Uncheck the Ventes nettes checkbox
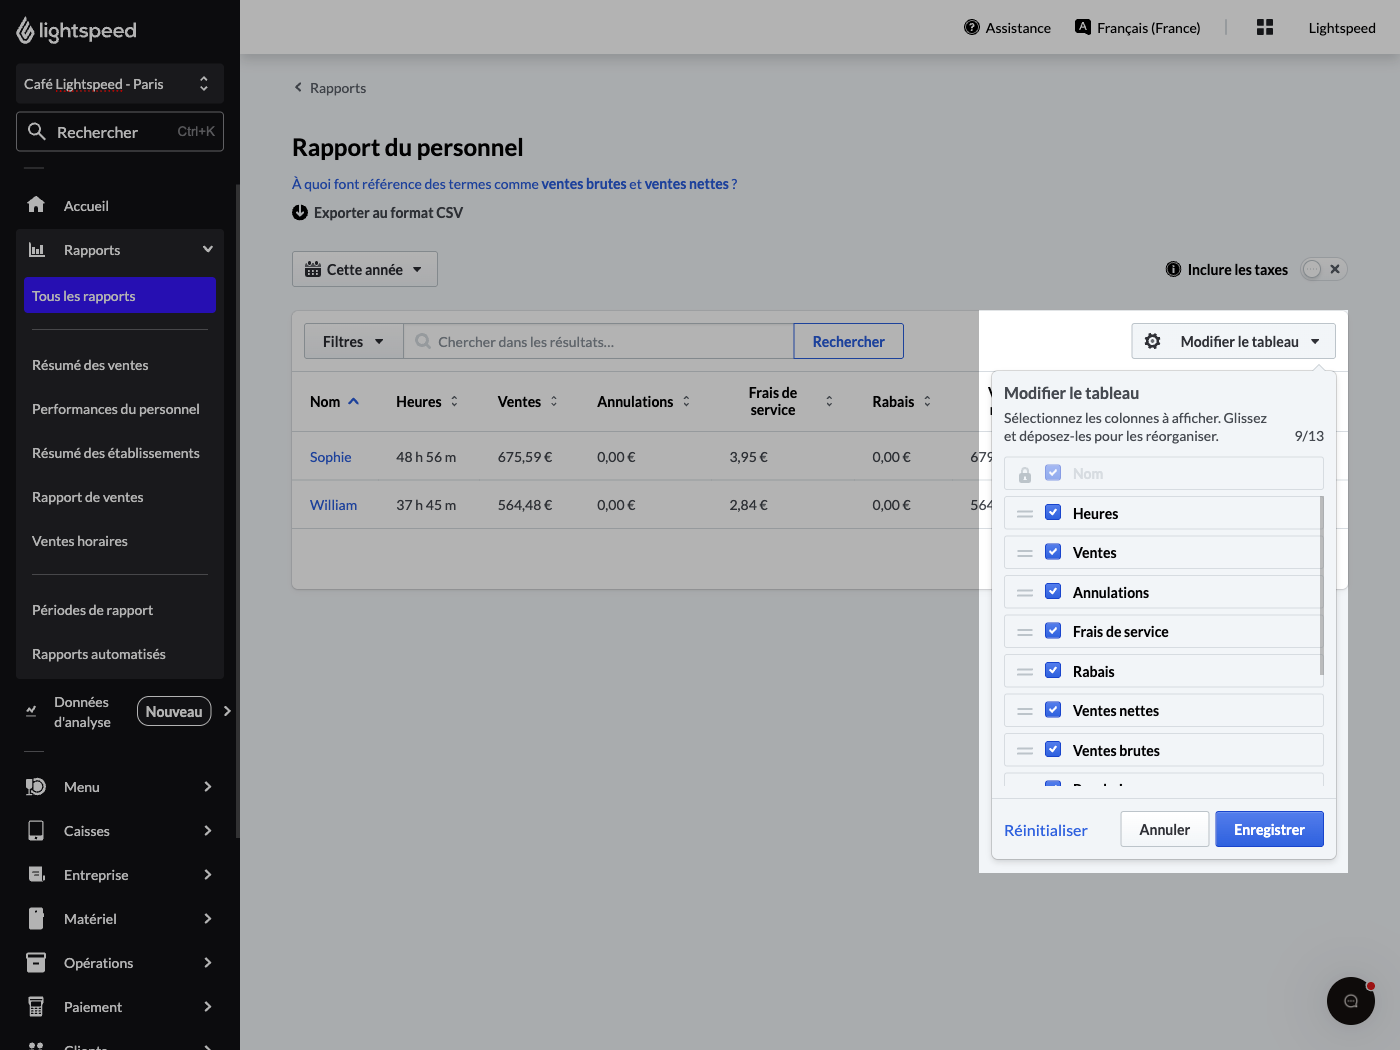Viewport: 1400px width, 1050px height. tap(1053, 710)
